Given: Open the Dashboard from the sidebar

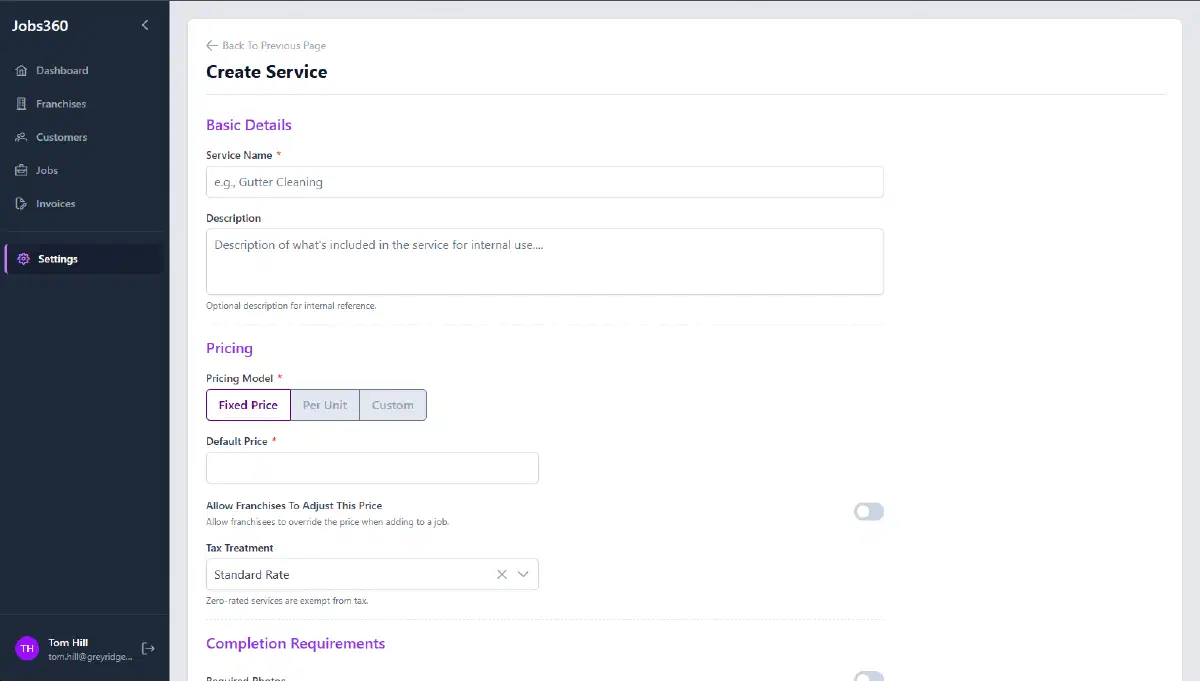Looking at the screenshot, I should point(62,70).
